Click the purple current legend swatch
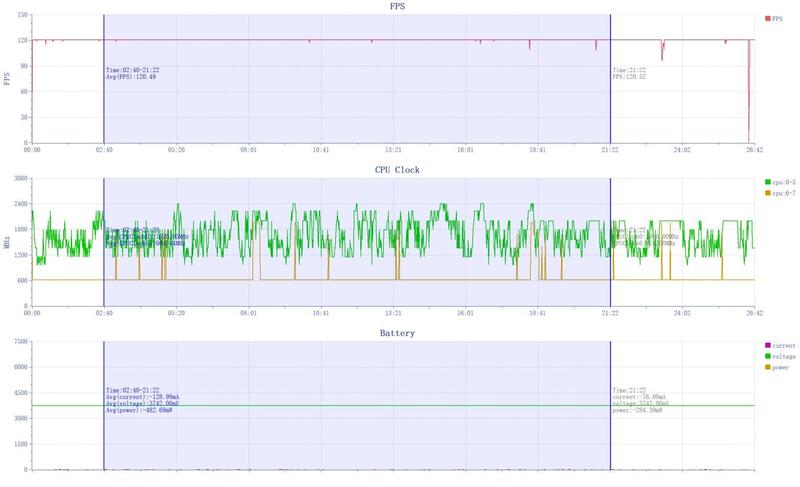The height and width of the screenshot is (487, 800). (x=767, y=345)
